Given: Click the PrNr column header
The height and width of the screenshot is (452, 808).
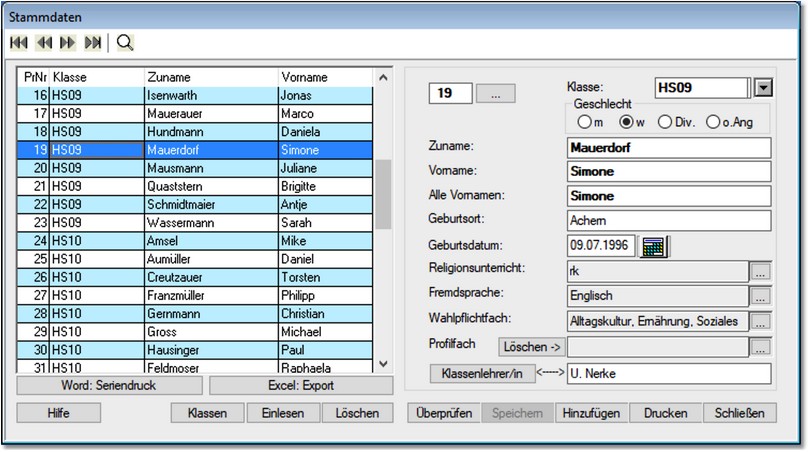Looking at the screenshot, I should coord(33,77).
